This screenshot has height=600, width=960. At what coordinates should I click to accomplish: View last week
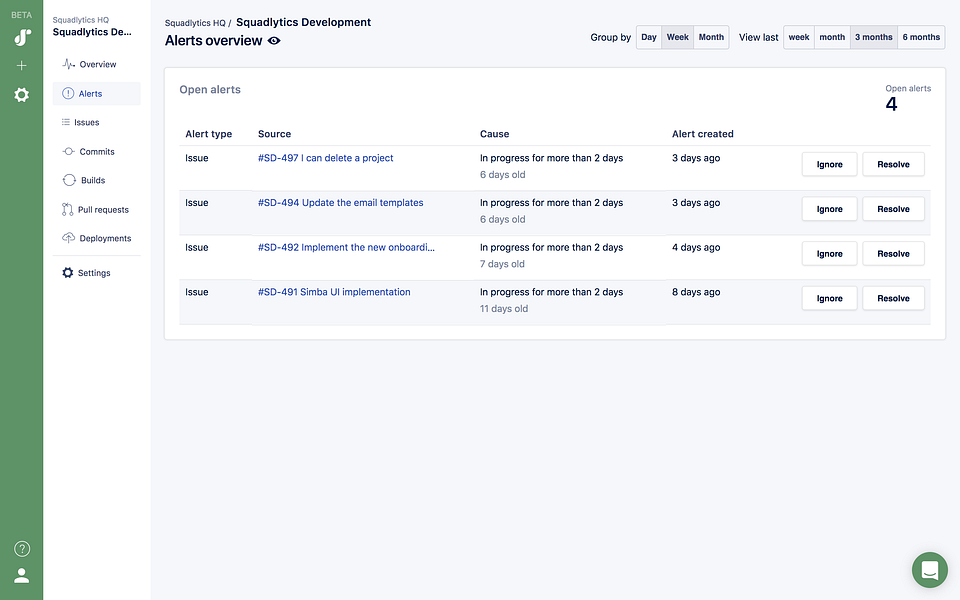point(798,37)
